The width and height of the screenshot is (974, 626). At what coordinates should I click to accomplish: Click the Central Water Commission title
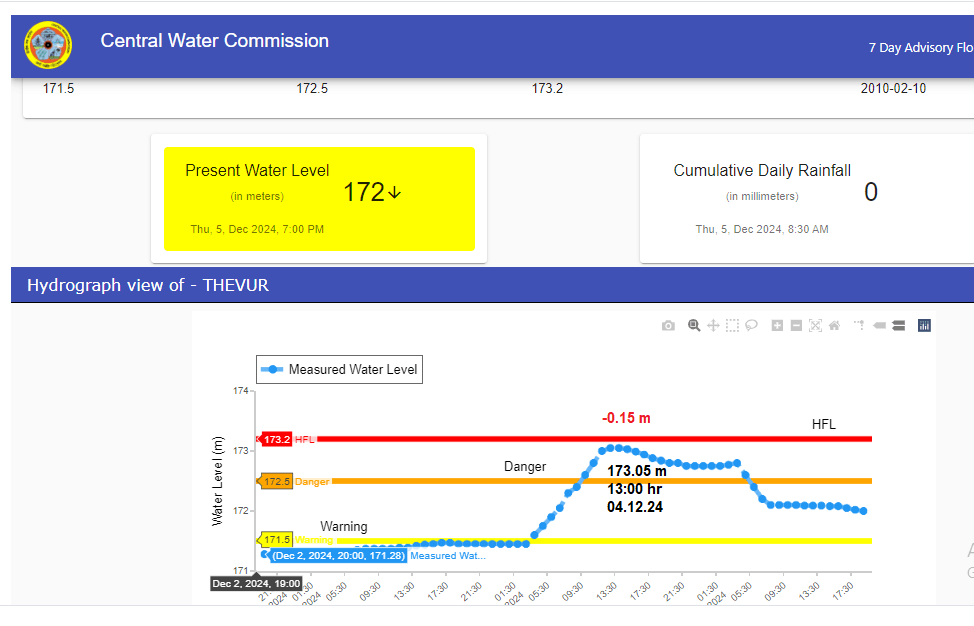(214, 41)
